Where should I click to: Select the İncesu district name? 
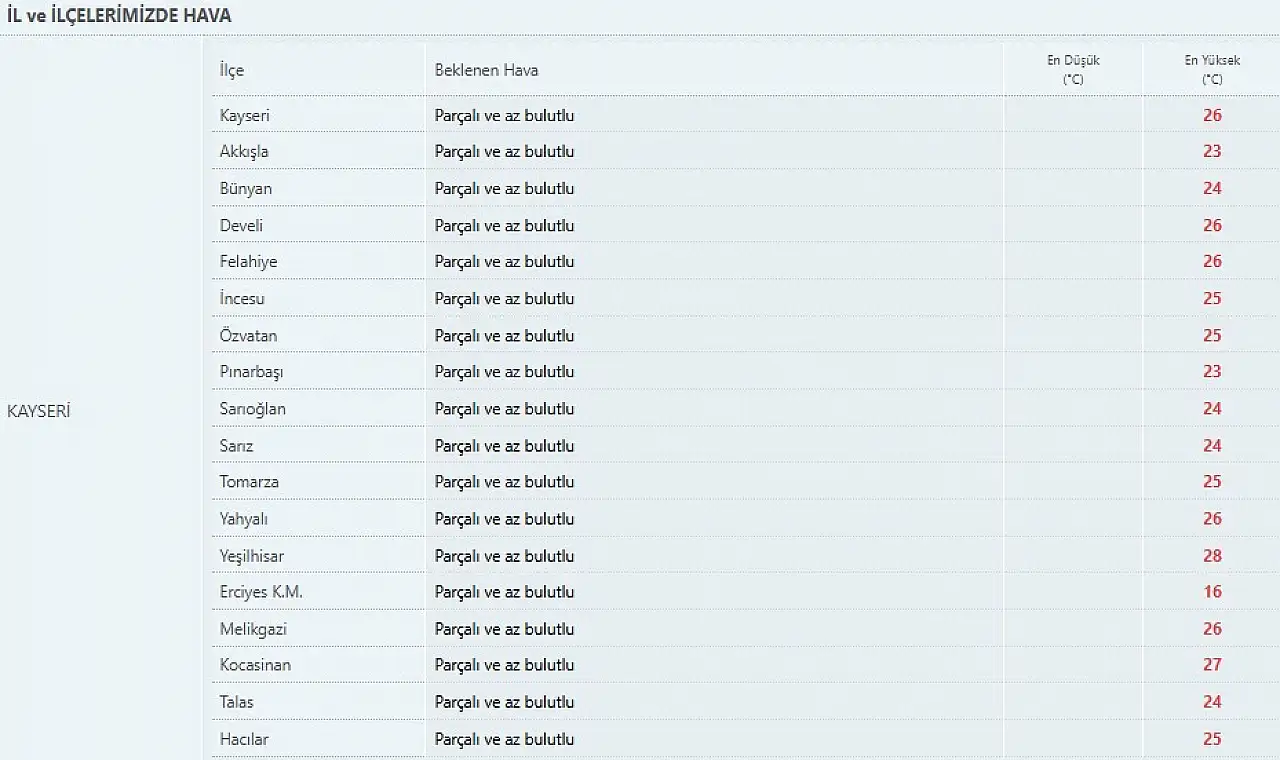coord(242,299)
